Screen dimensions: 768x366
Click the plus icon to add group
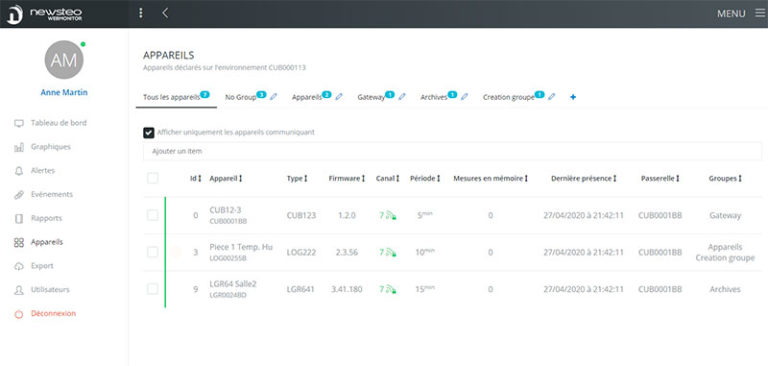tap(573, 97)
